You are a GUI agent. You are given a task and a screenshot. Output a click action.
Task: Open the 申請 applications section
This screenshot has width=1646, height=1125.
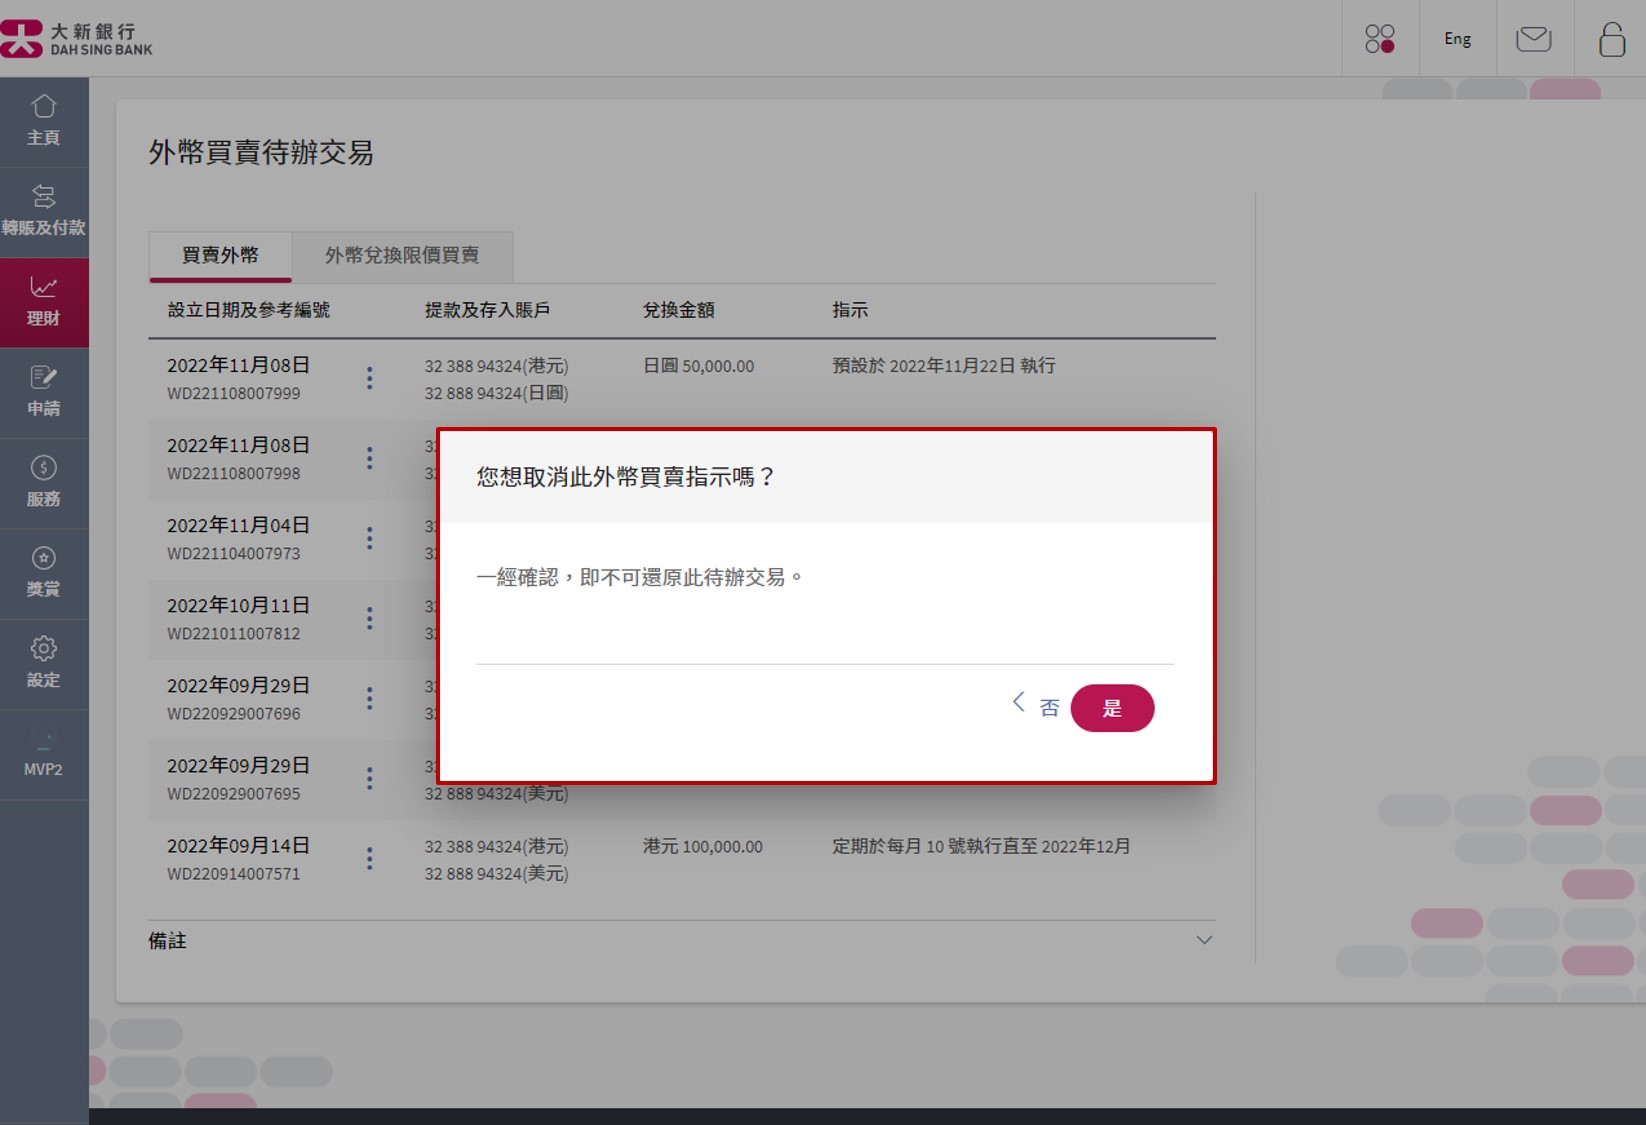click(44, 391)
